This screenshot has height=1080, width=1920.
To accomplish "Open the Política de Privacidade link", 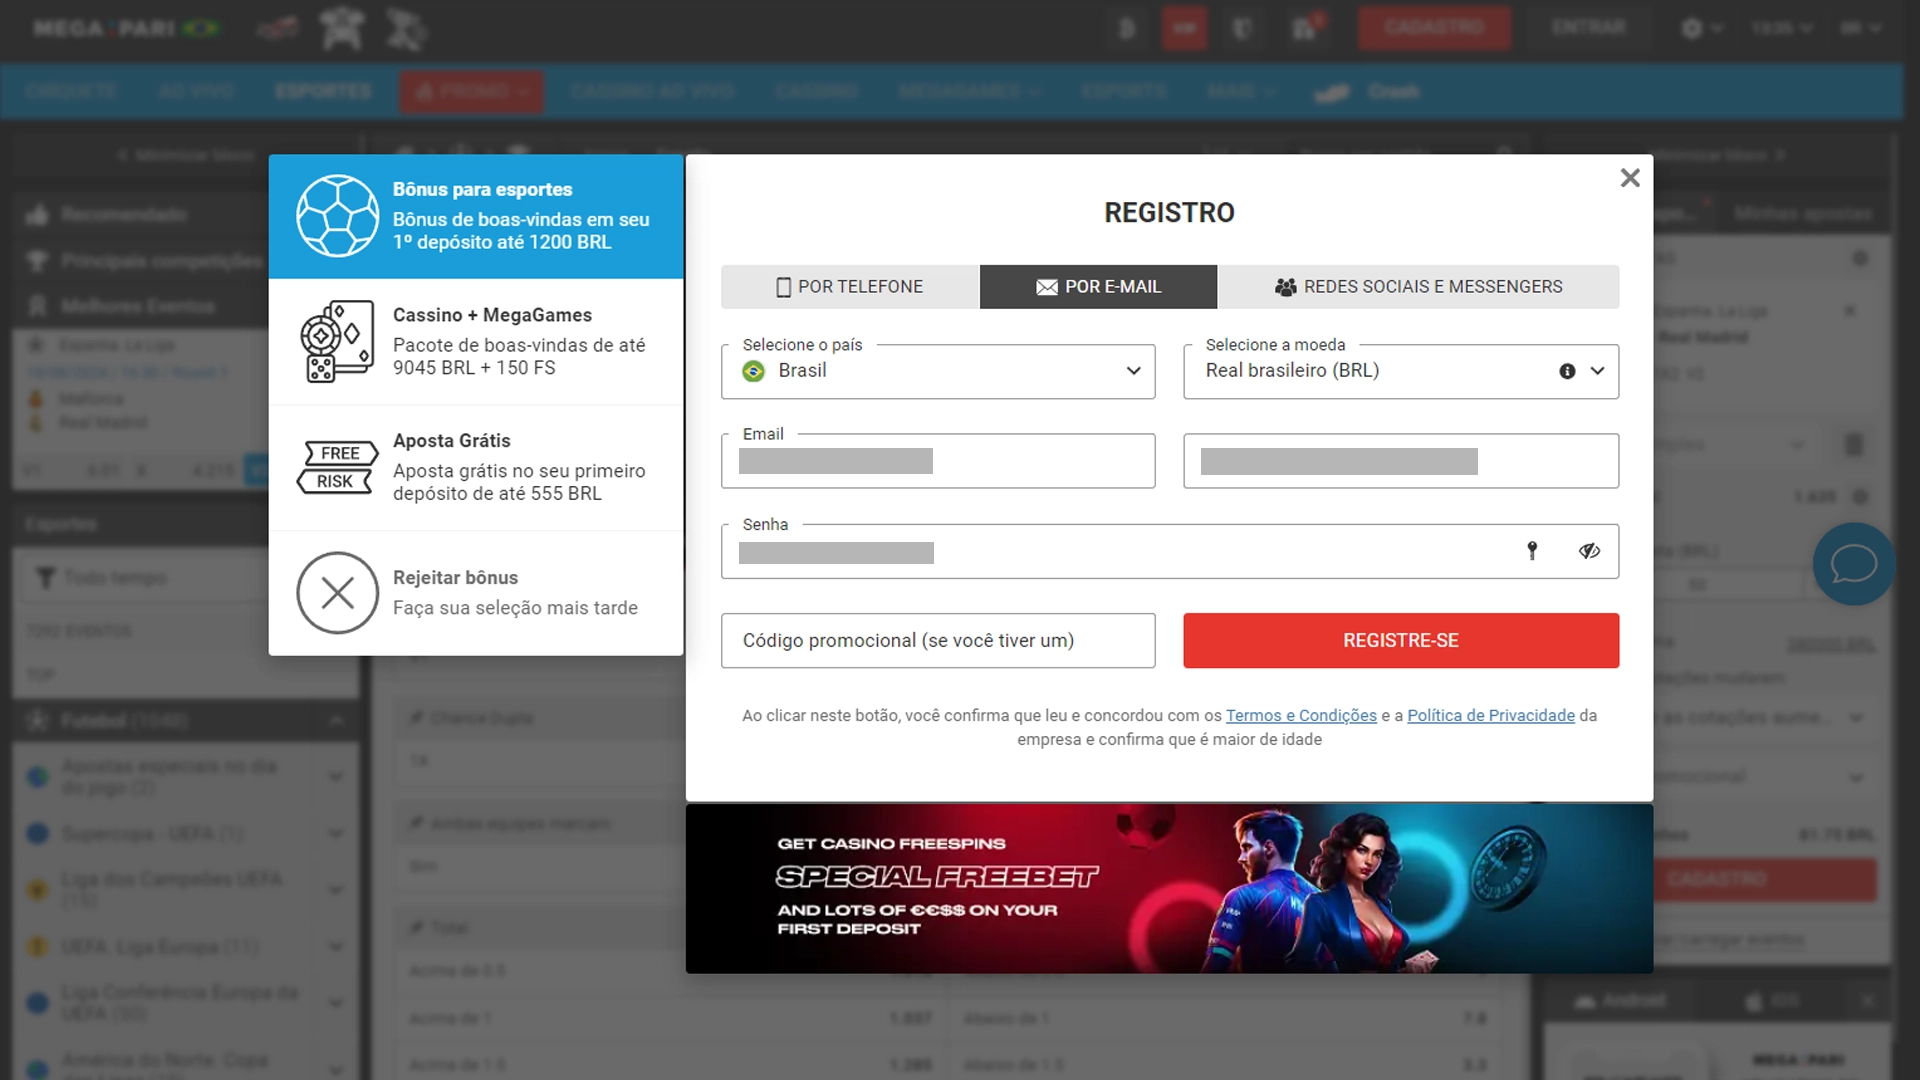I will click(1491, 716).
